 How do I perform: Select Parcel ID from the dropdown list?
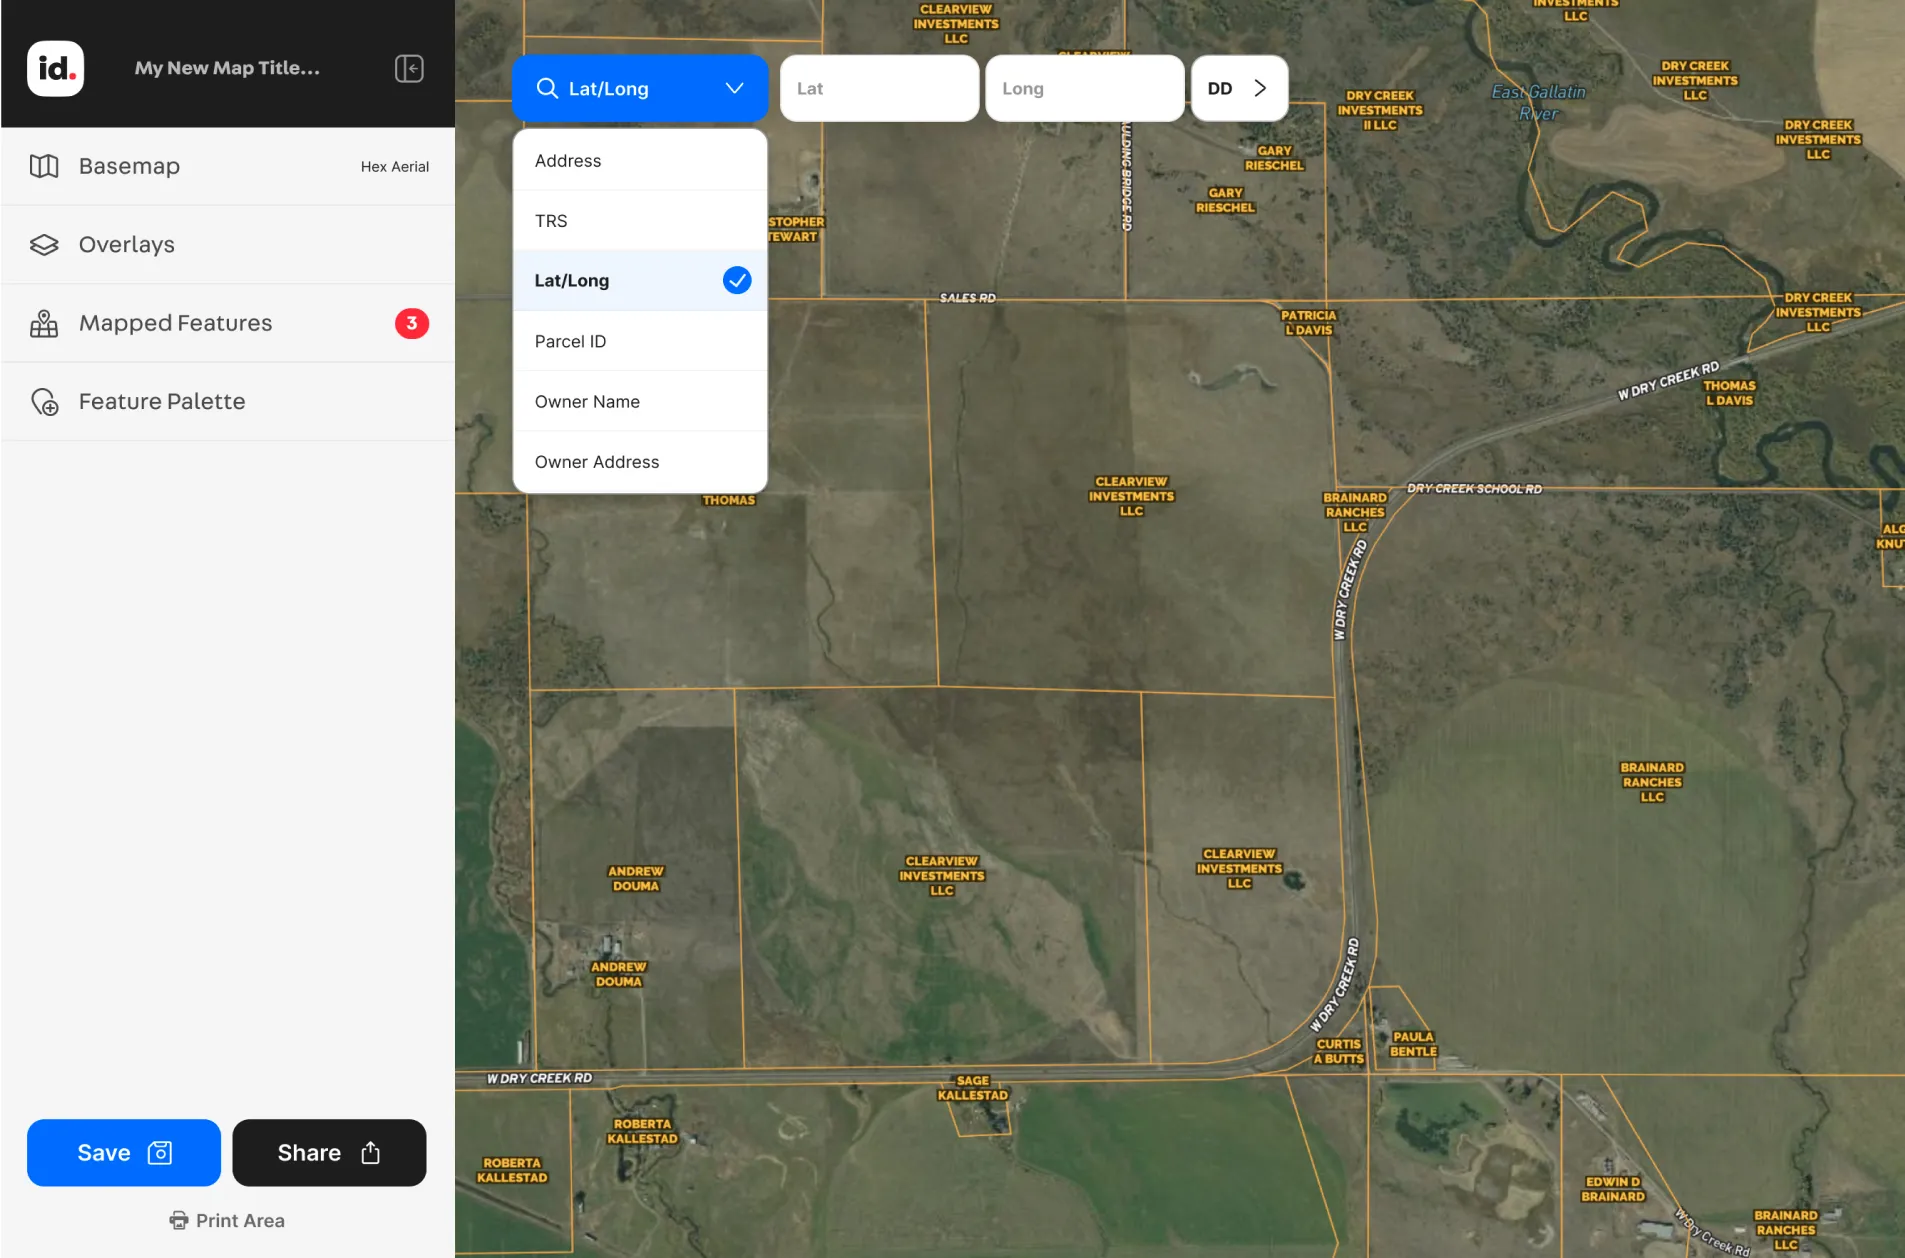pyautogui.click(x=570, y=341)
